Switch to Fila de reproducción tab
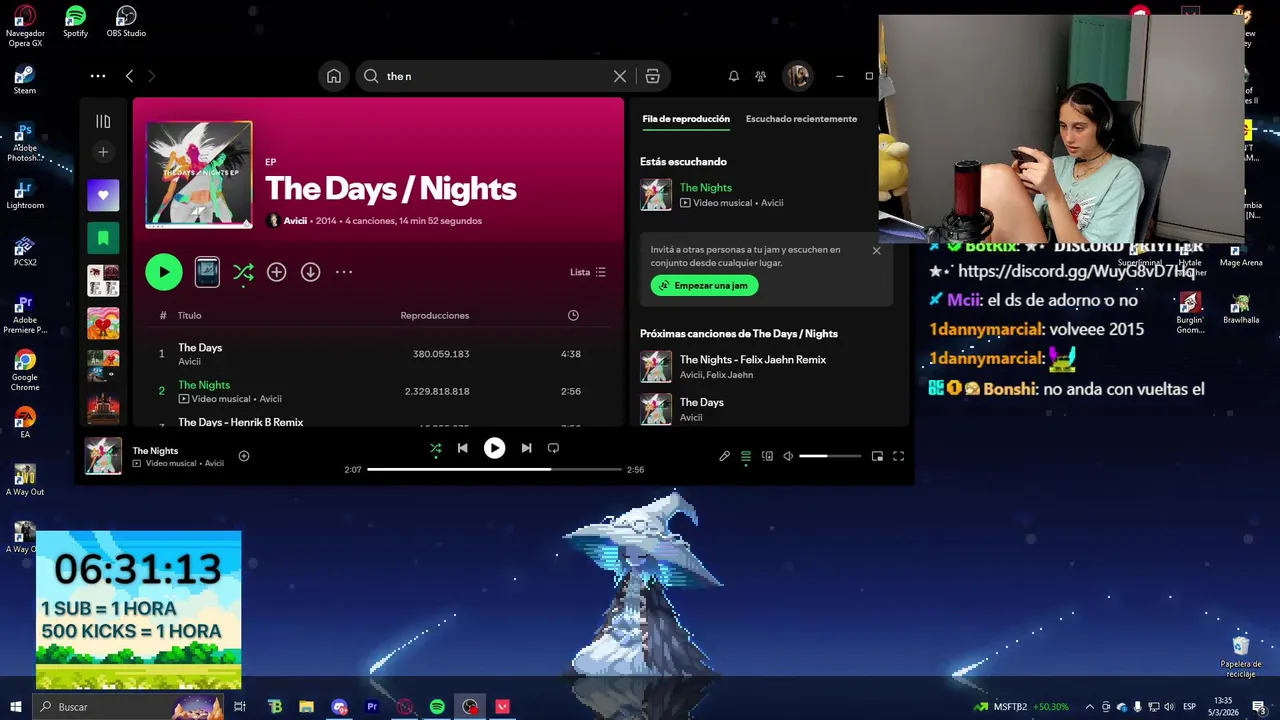This screenshot has width=1280, height=720. click(686, 119)
